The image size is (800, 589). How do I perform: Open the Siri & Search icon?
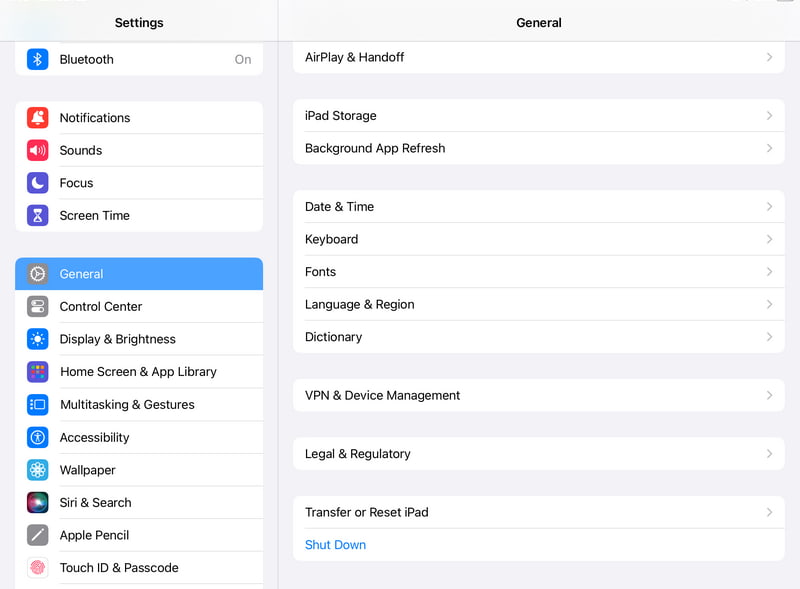37,502
